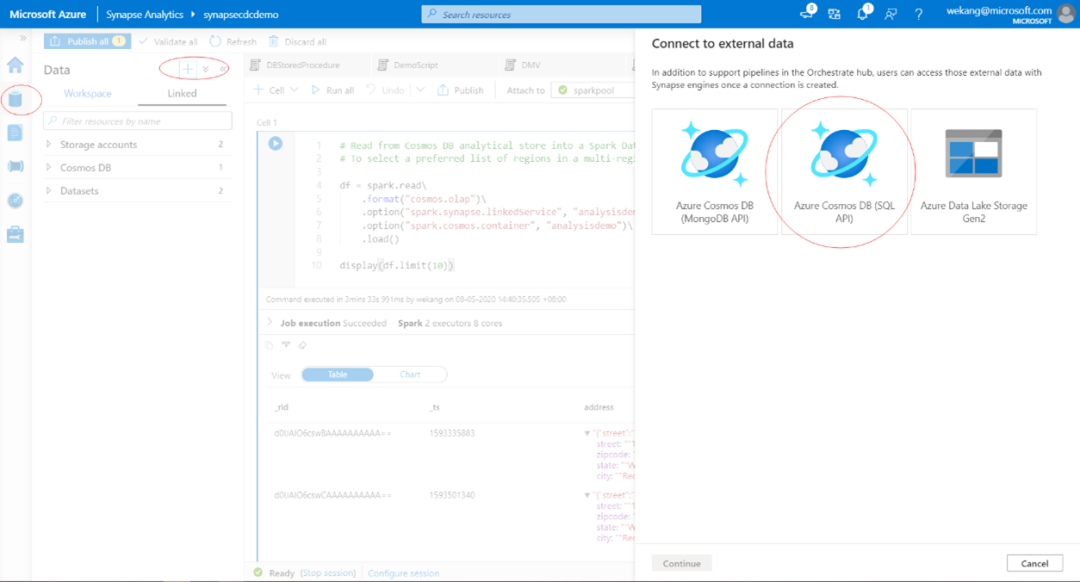
Task: Click Validate all
Action: point(168,41)
